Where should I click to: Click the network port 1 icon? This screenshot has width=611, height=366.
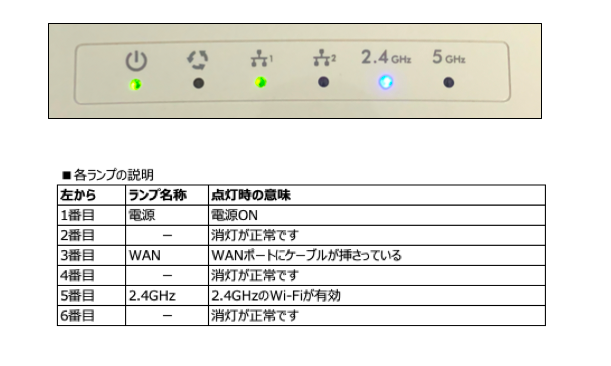coord(261,58)
